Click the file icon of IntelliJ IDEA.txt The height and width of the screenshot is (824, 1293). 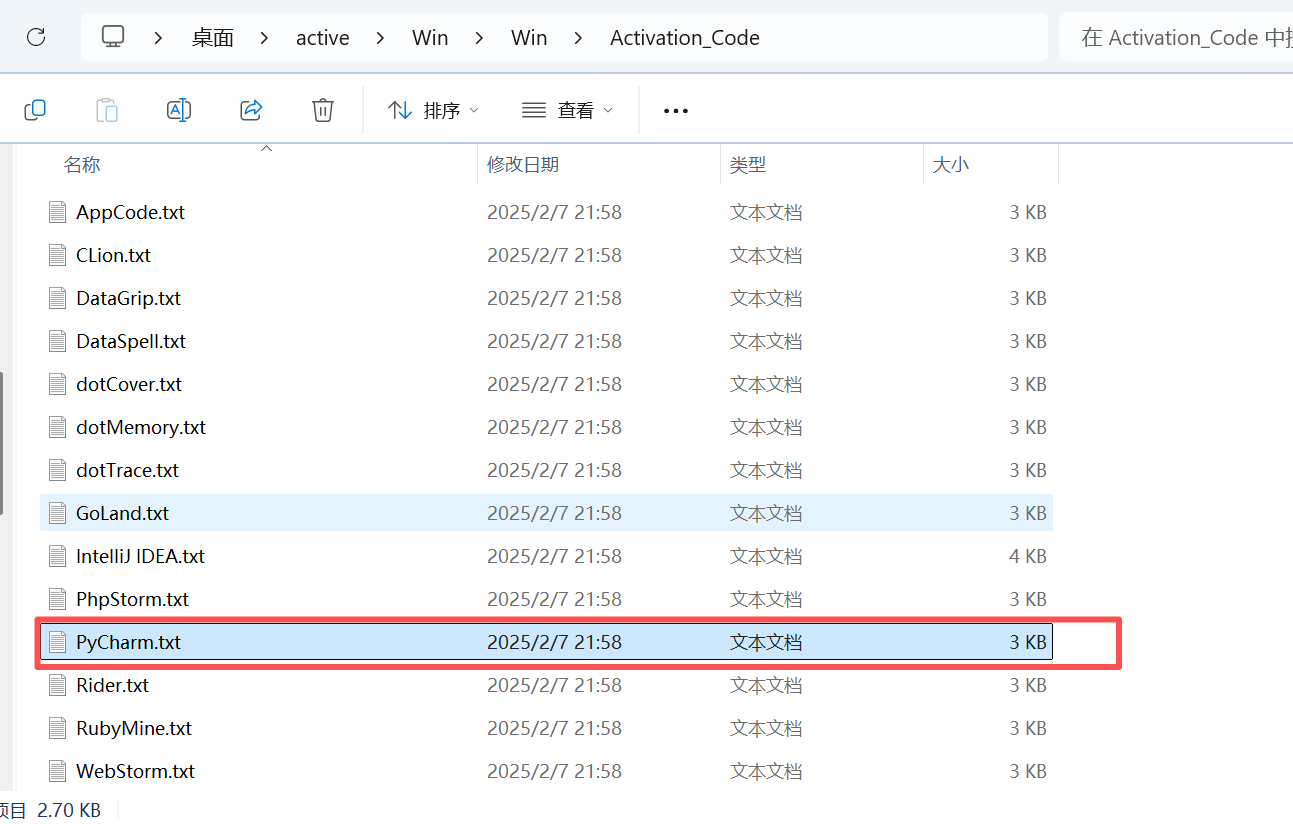coord(58,556)
